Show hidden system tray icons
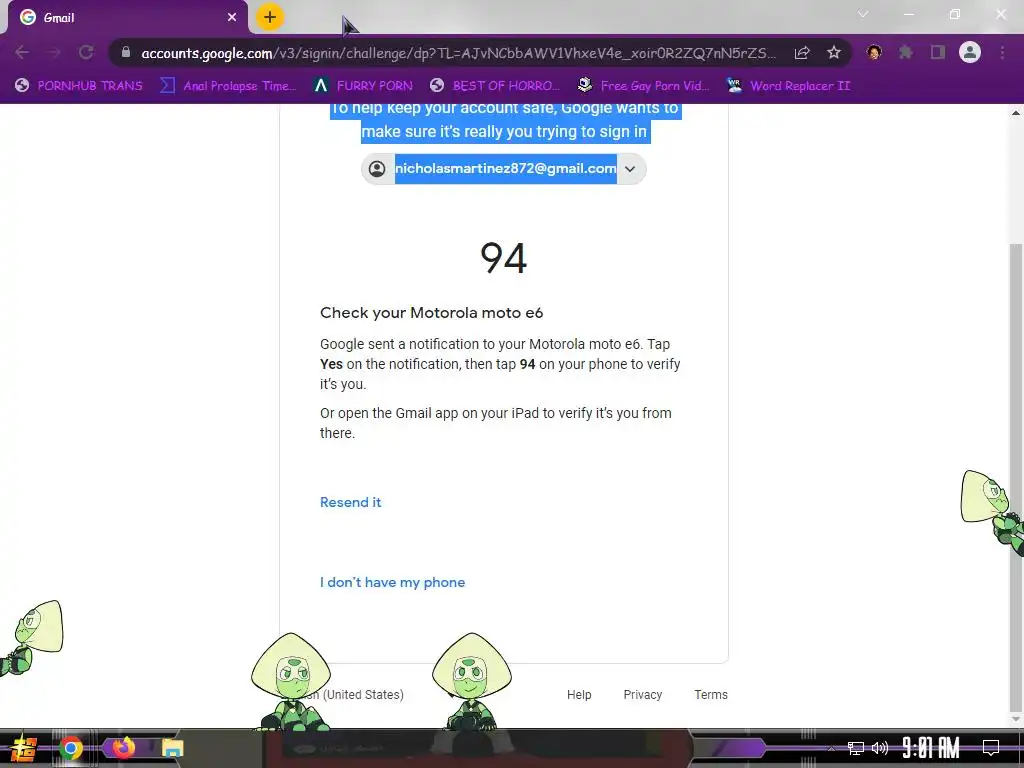 (x=831, y=748)
